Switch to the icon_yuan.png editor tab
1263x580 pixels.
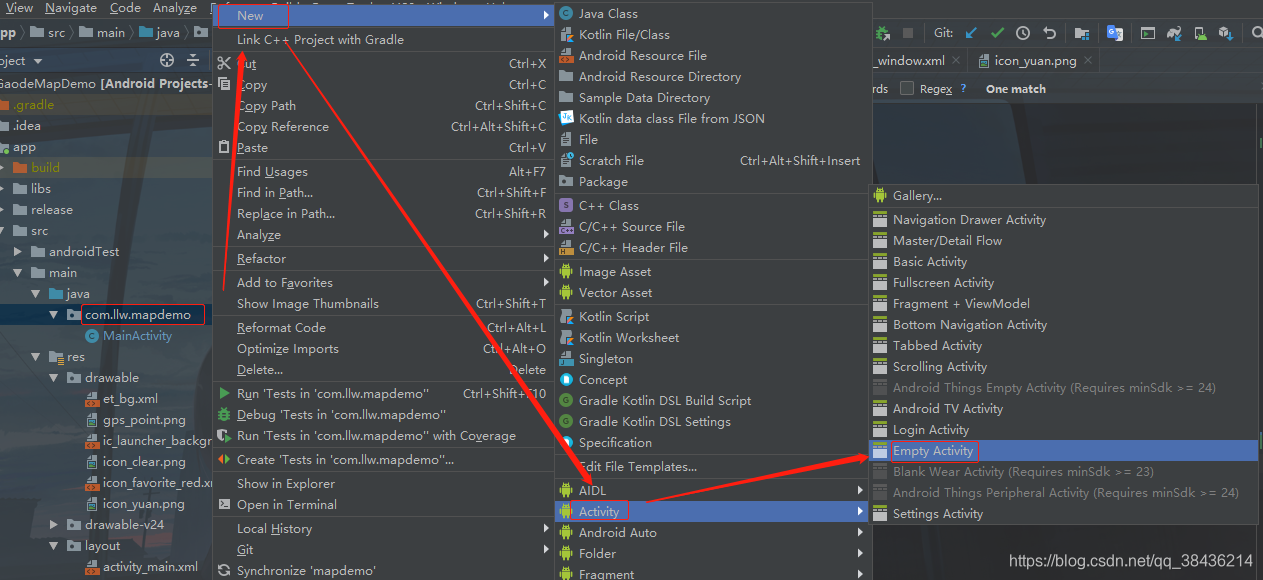point(1035,61)
